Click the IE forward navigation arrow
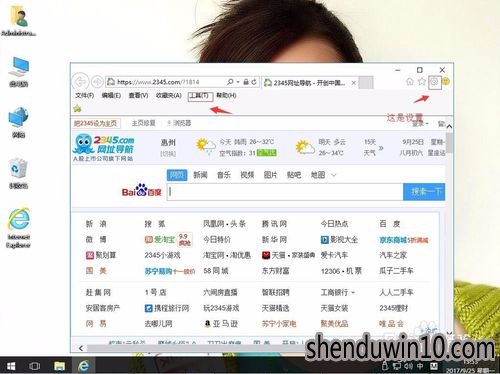 (97, 82)
